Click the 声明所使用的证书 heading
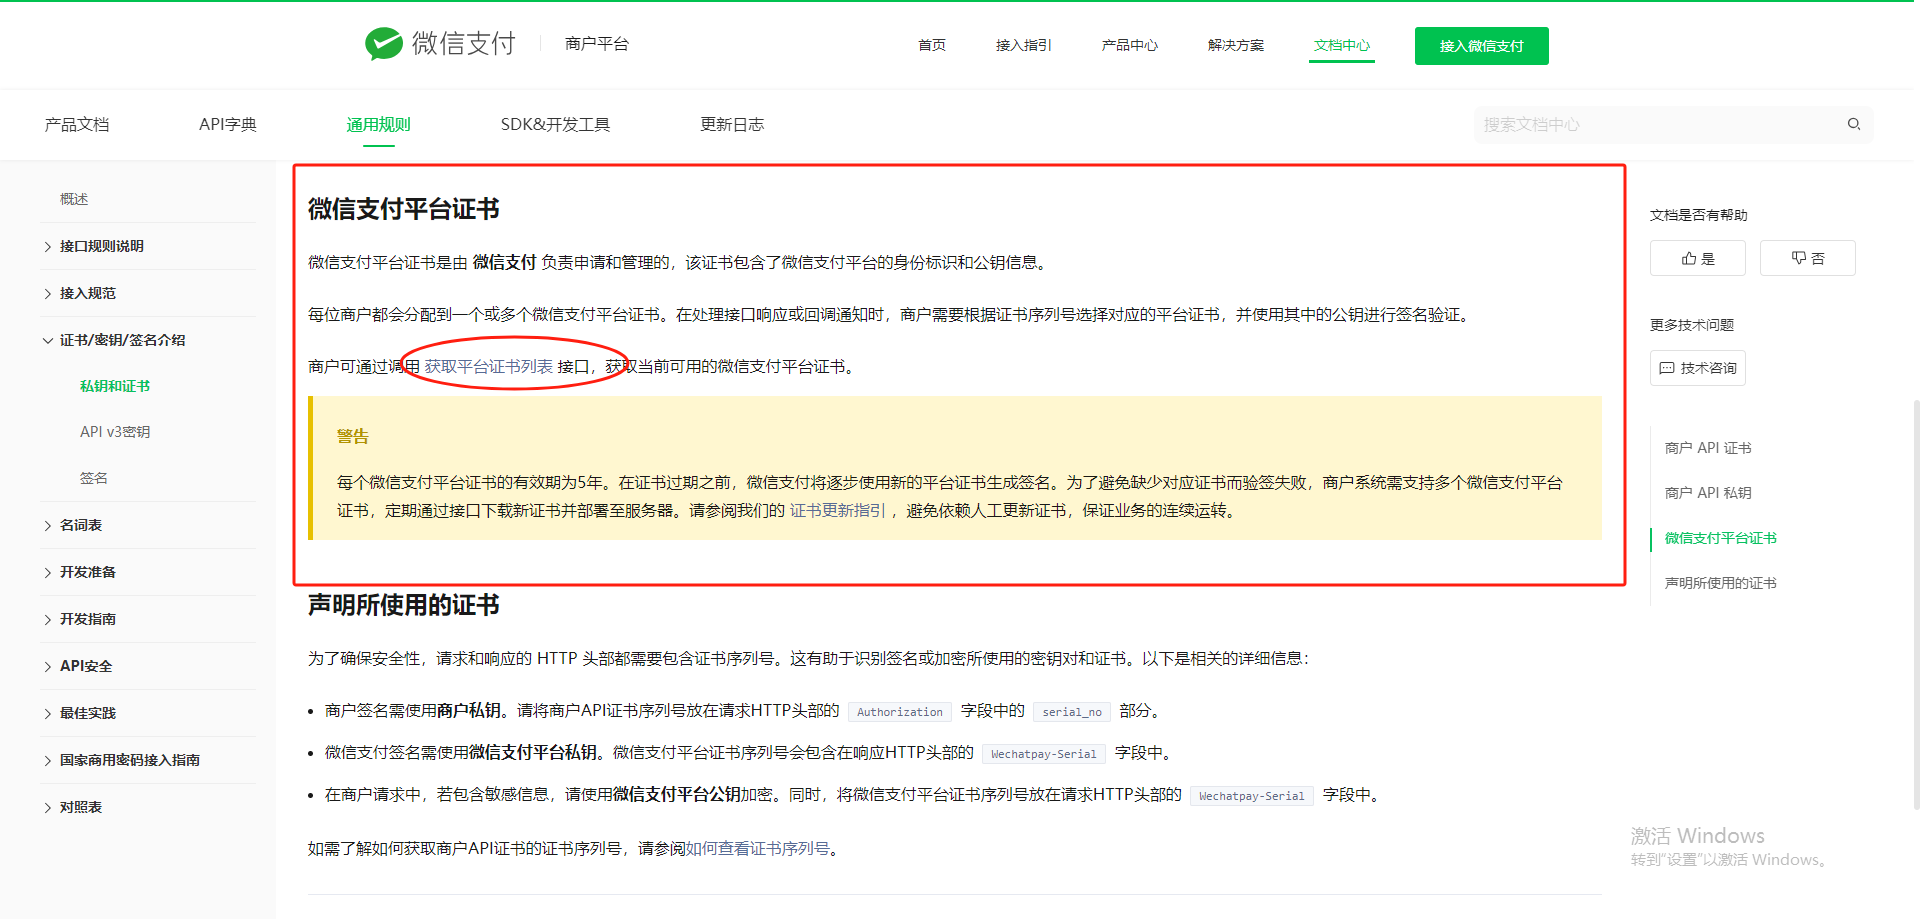 click(404, 605)
